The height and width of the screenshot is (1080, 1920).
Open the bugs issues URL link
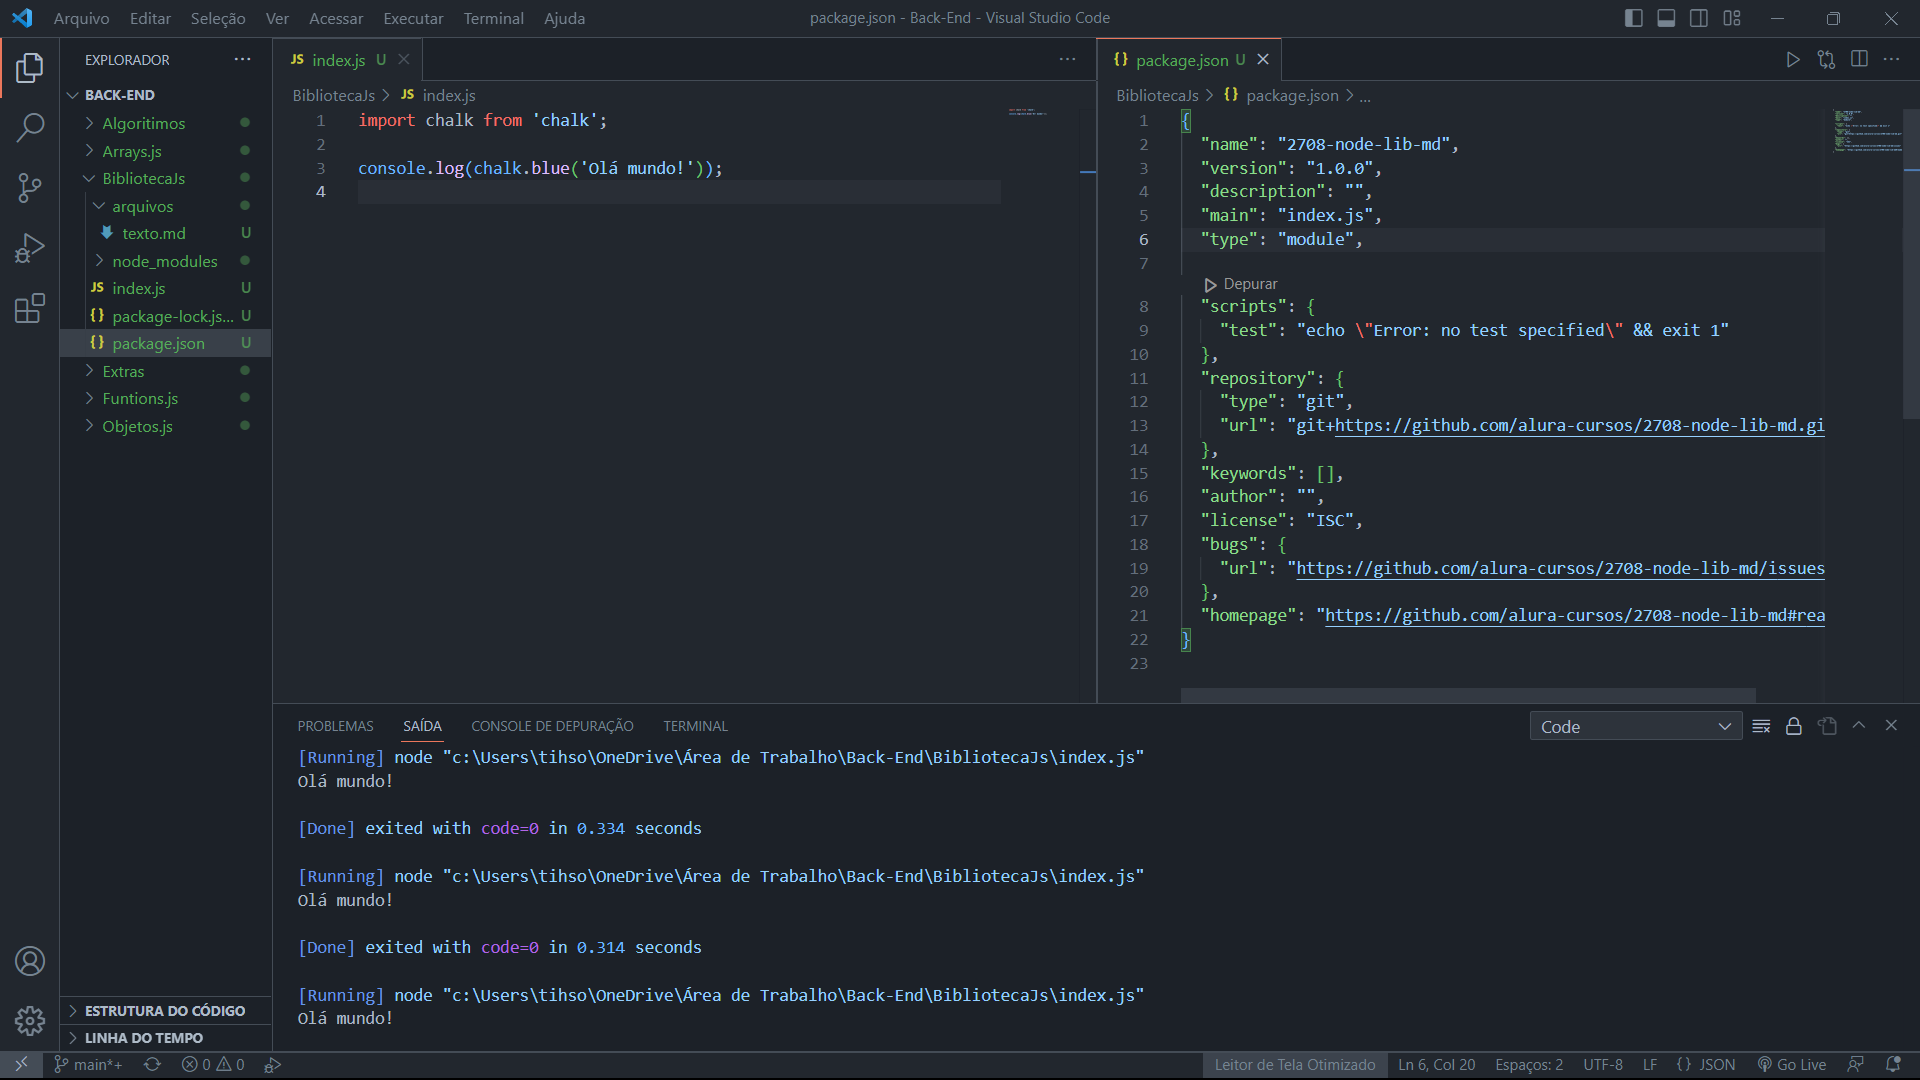point(1561,568)
